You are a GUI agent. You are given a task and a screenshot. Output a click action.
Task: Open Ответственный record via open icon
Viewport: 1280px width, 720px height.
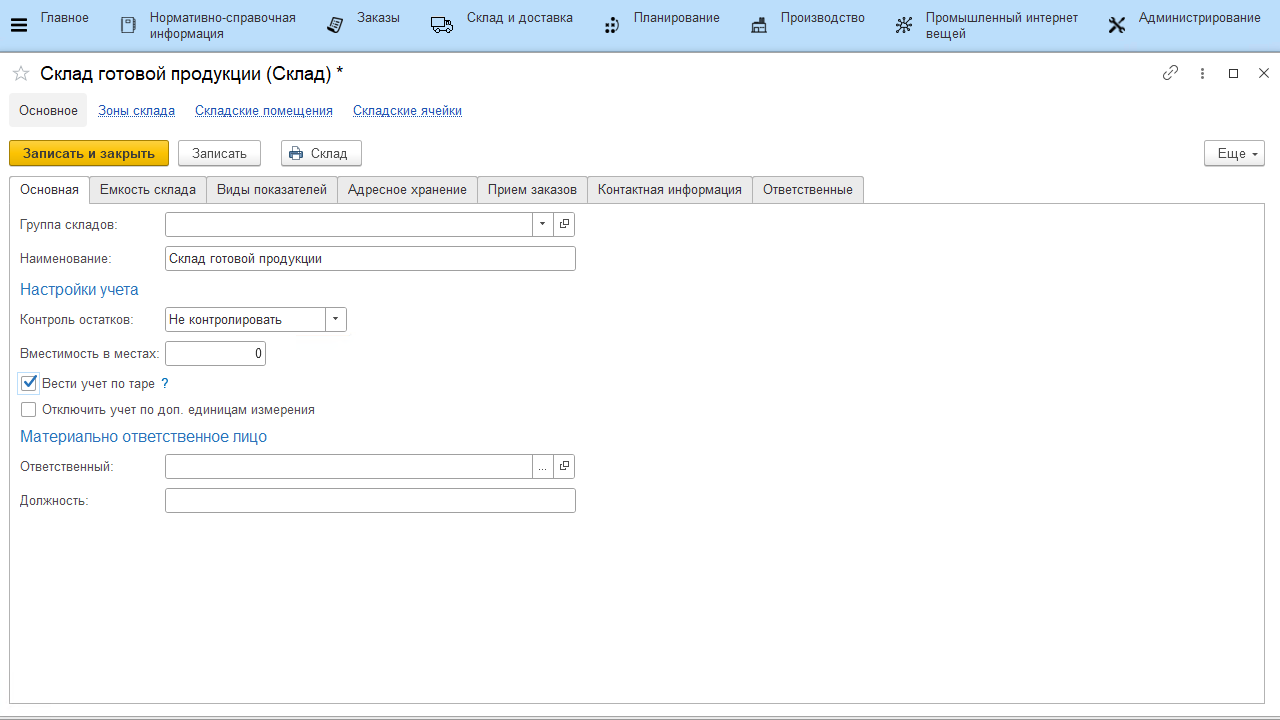pos(564,466)
